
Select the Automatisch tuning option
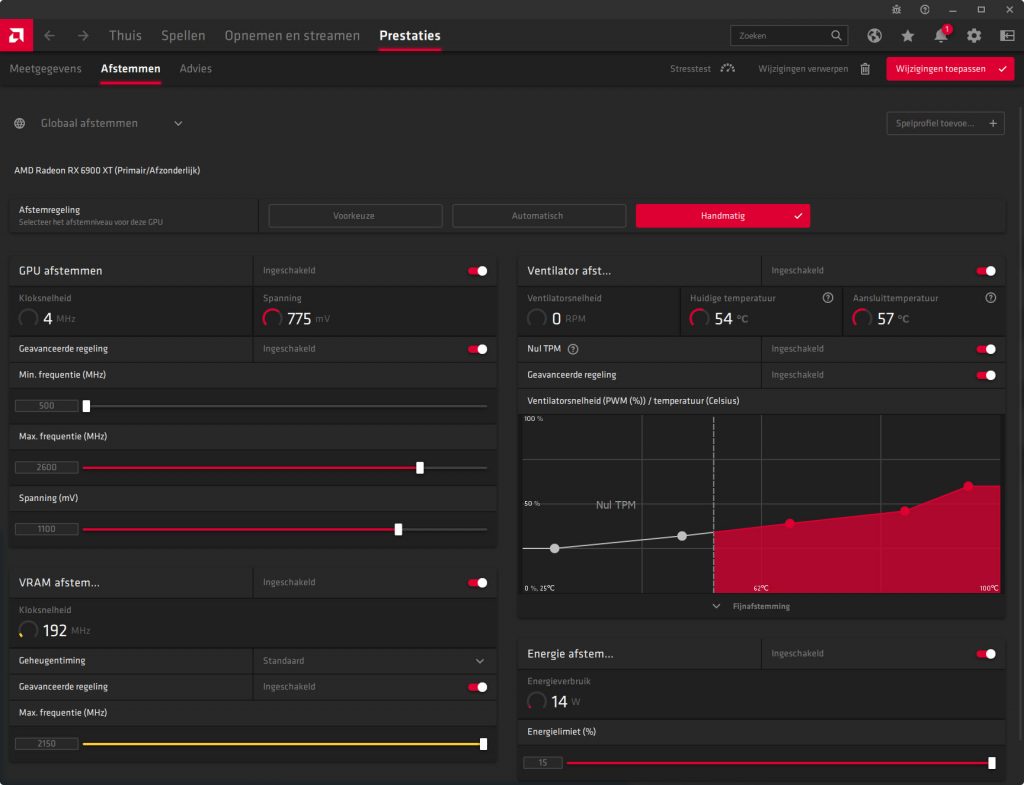pyautogui.click(x=539, y=216)
